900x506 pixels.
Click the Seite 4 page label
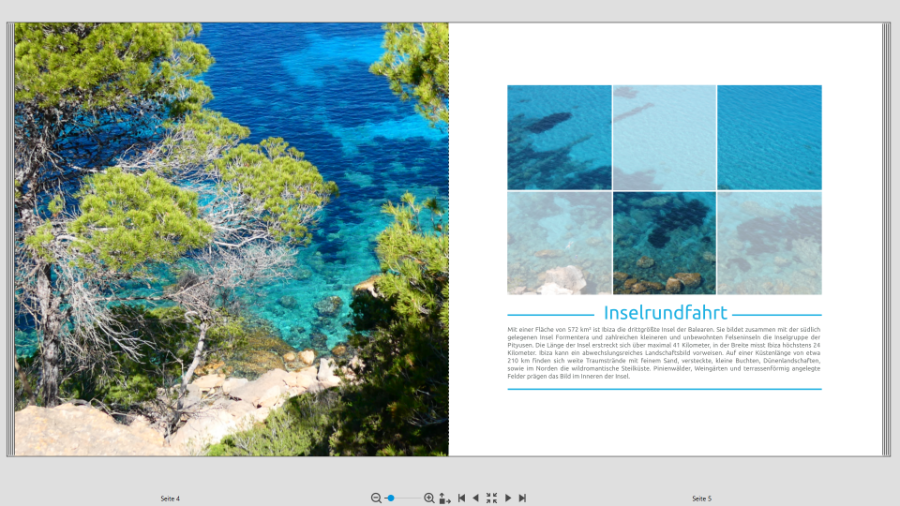170,498
